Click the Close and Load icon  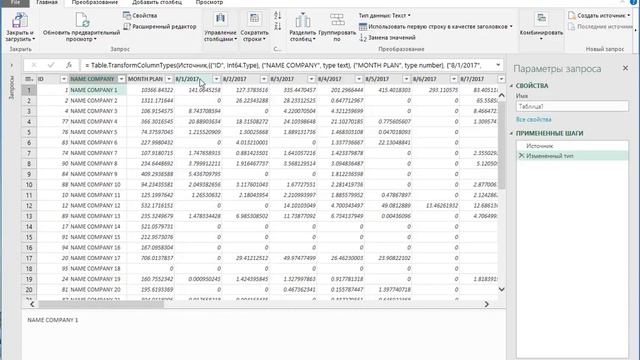[x=20, y=20]
